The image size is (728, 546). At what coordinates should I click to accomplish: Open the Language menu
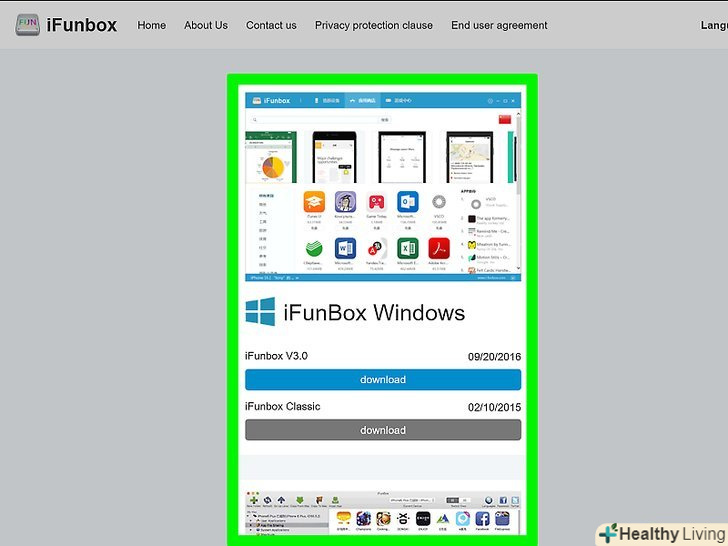click(714, 26)
